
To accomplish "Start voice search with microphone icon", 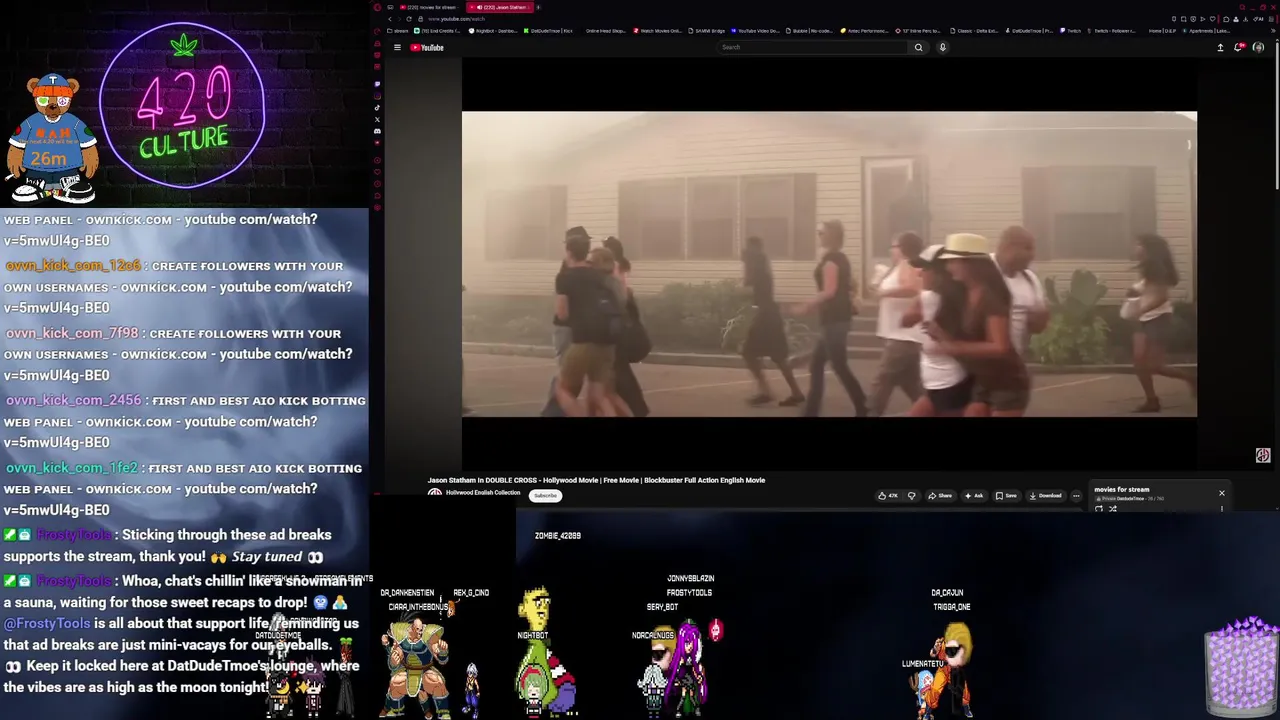I will pyautogui.click(x=942, y=47).
